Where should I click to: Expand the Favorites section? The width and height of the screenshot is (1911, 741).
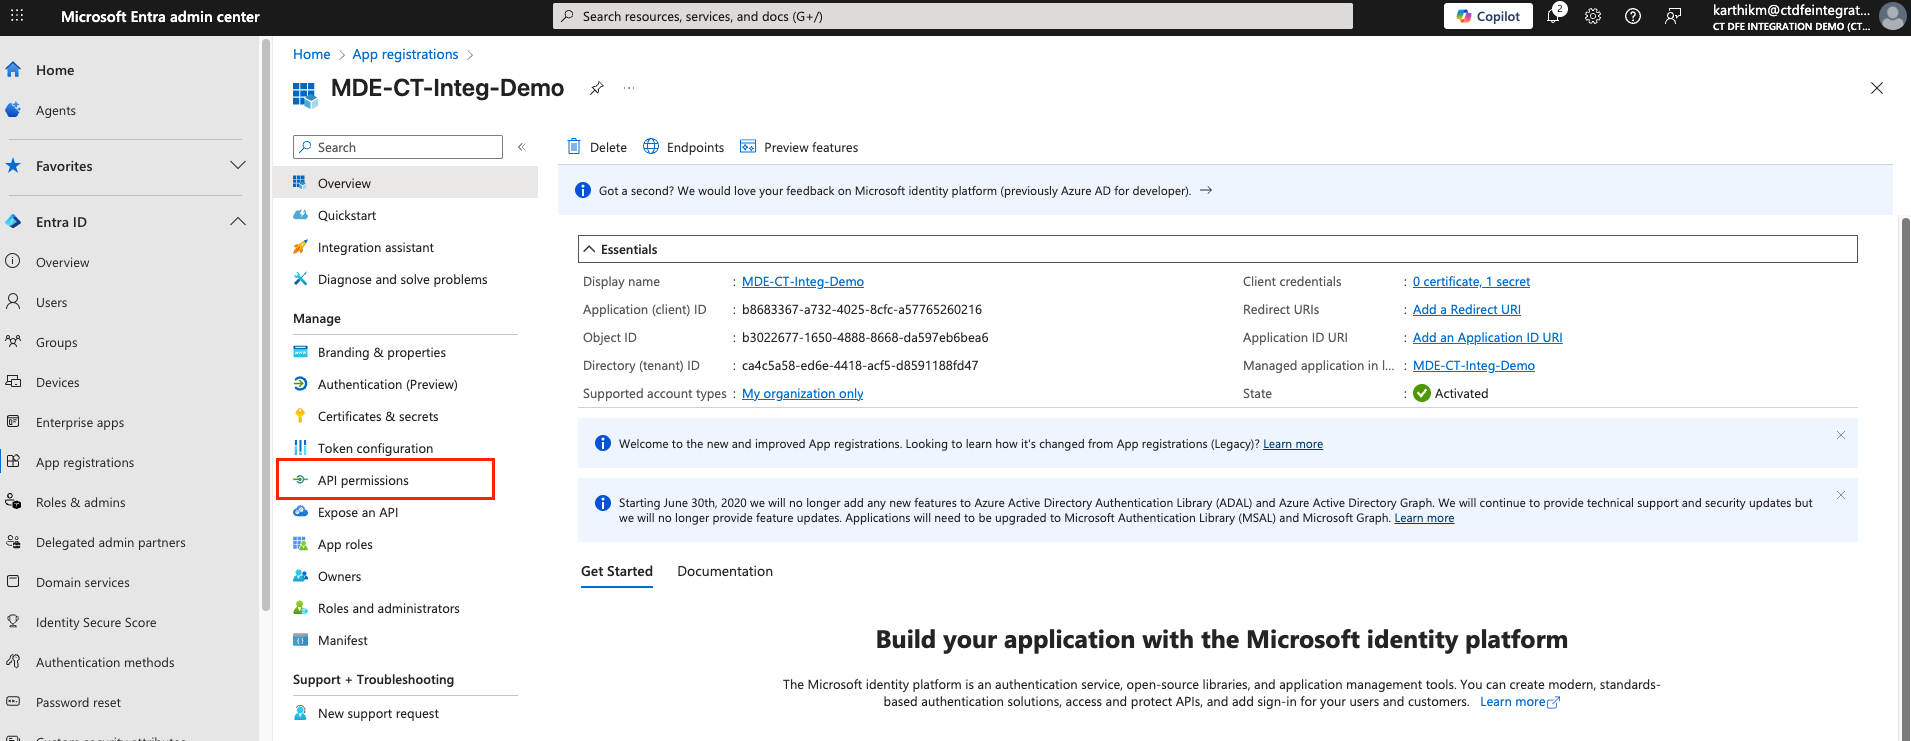pyautogui.click(x=237, y=166)
